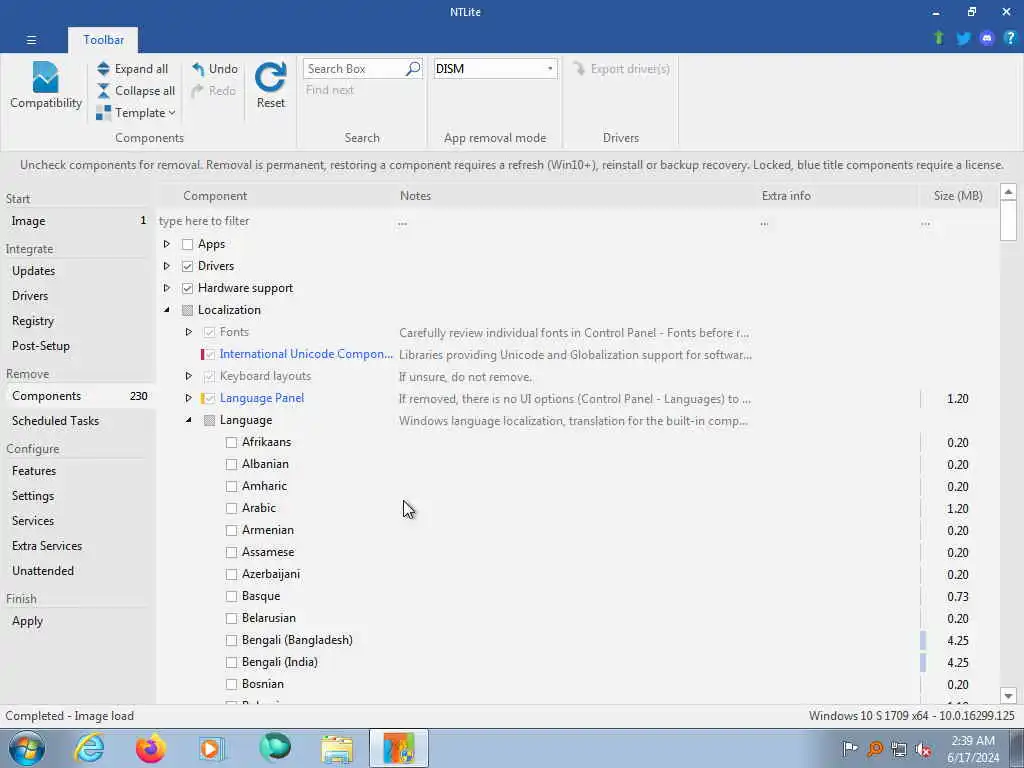Click the Collapse all icon
This screenshot has height=768, width=1024.
103,91
